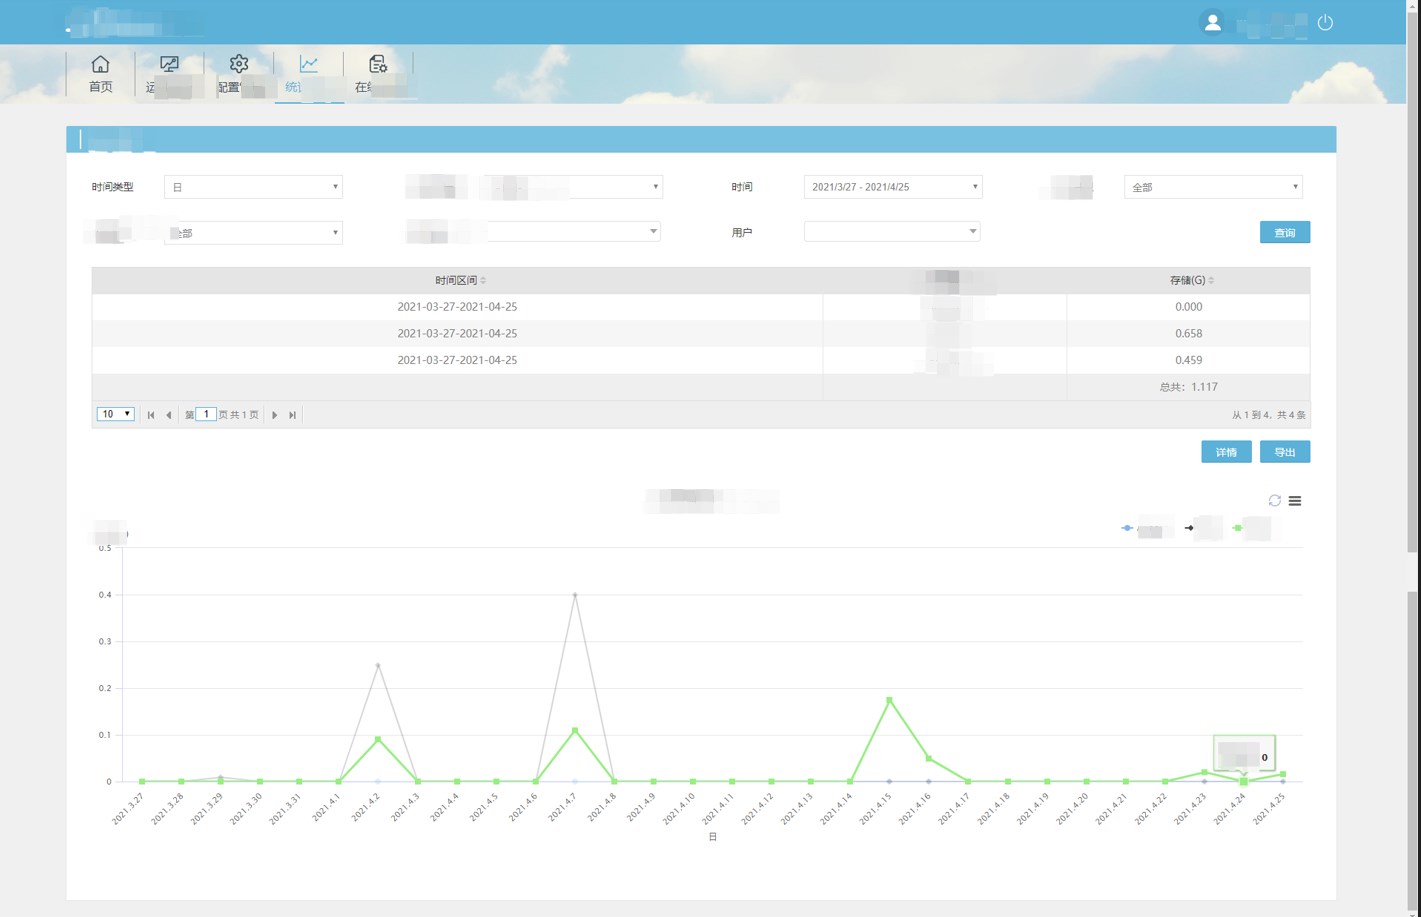Open the second-row left dropdown

(253, 233)
